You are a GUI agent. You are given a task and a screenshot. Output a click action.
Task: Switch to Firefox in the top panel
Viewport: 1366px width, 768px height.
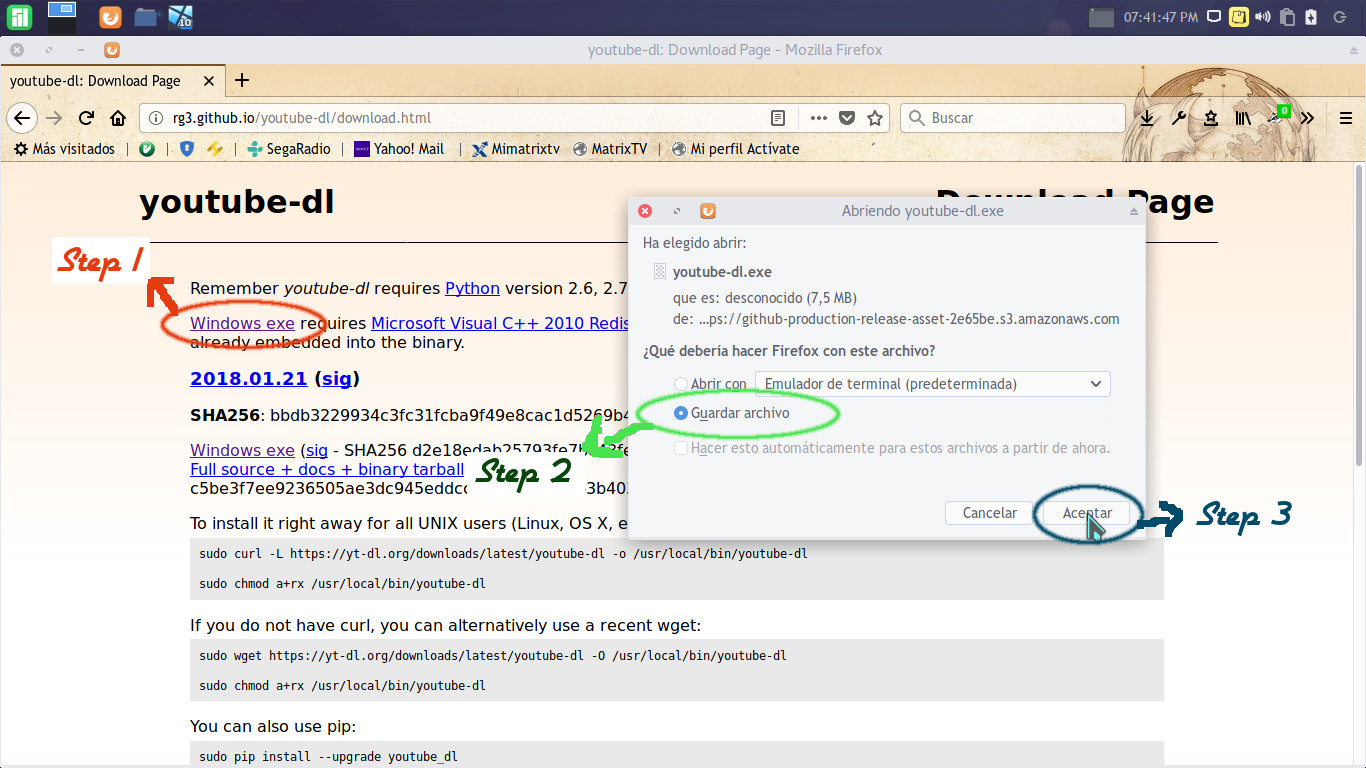[x=110, y=17]
